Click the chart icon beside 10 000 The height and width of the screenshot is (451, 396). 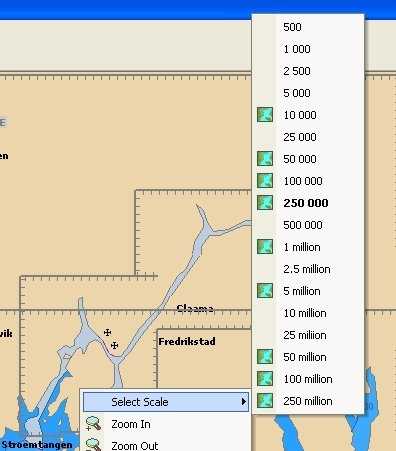[x=265, y=115]
